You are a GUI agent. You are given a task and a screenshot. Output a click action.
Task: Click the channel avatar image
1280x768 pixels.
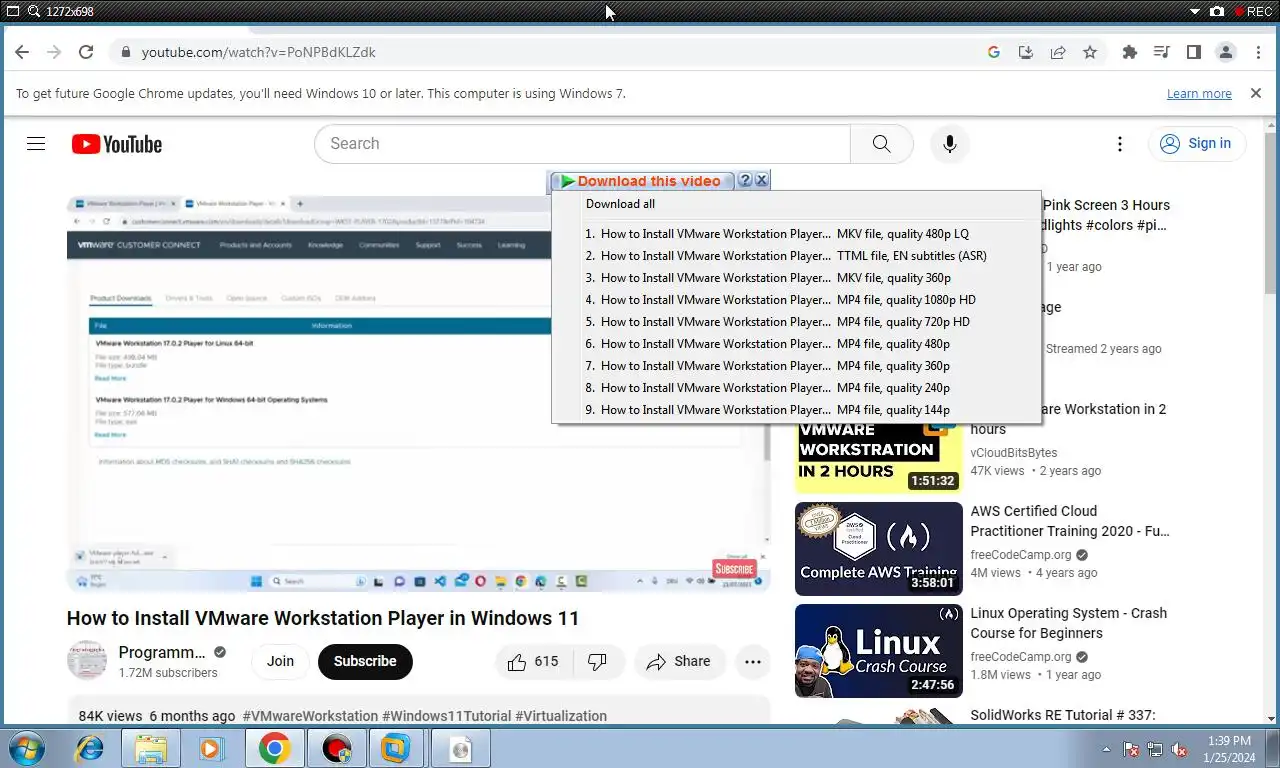[x=87, y=661]
